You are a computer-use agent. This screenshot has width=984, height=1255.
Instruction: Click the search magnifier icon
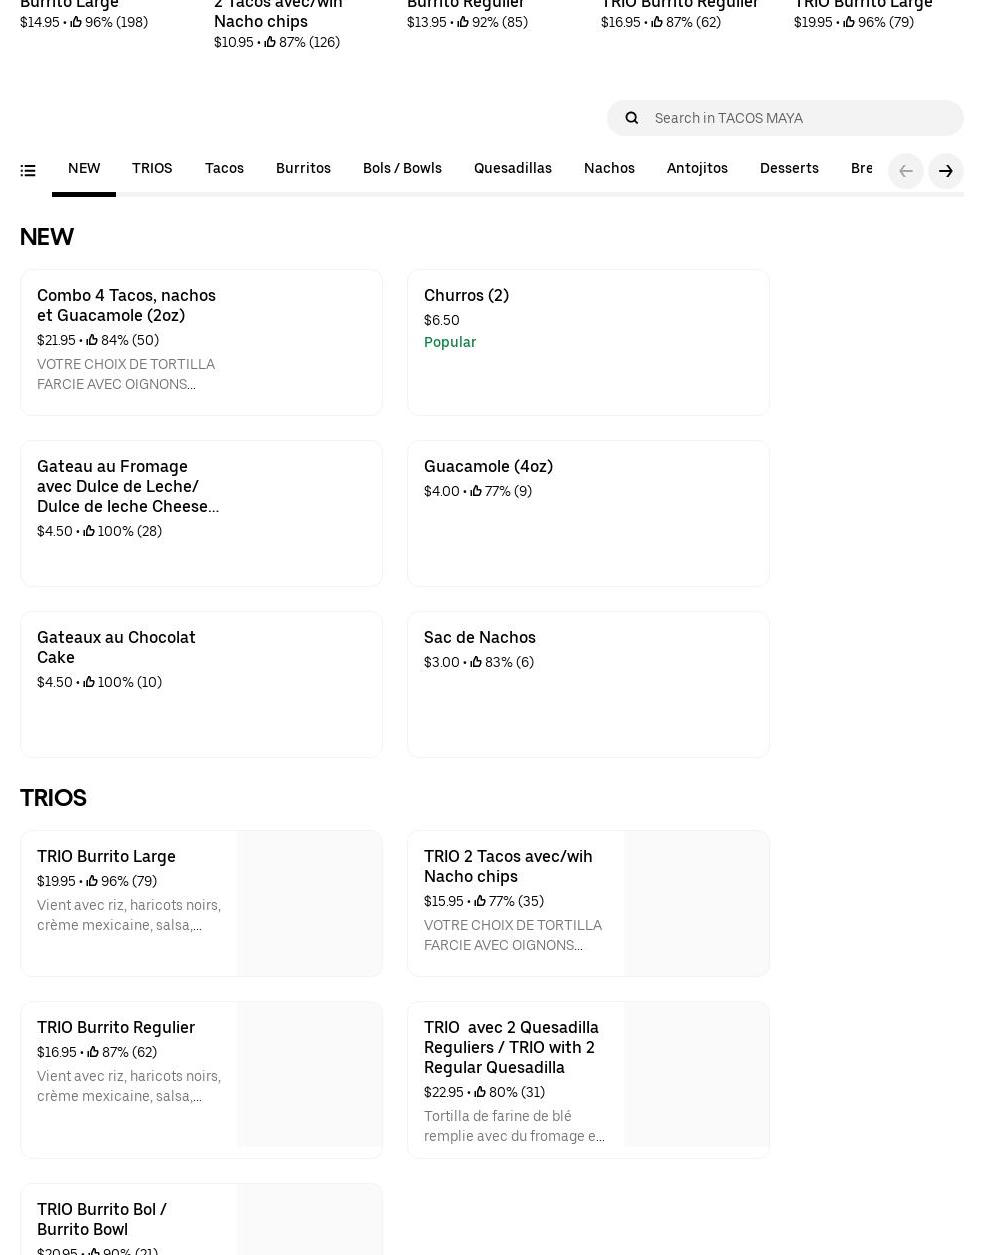631,118
